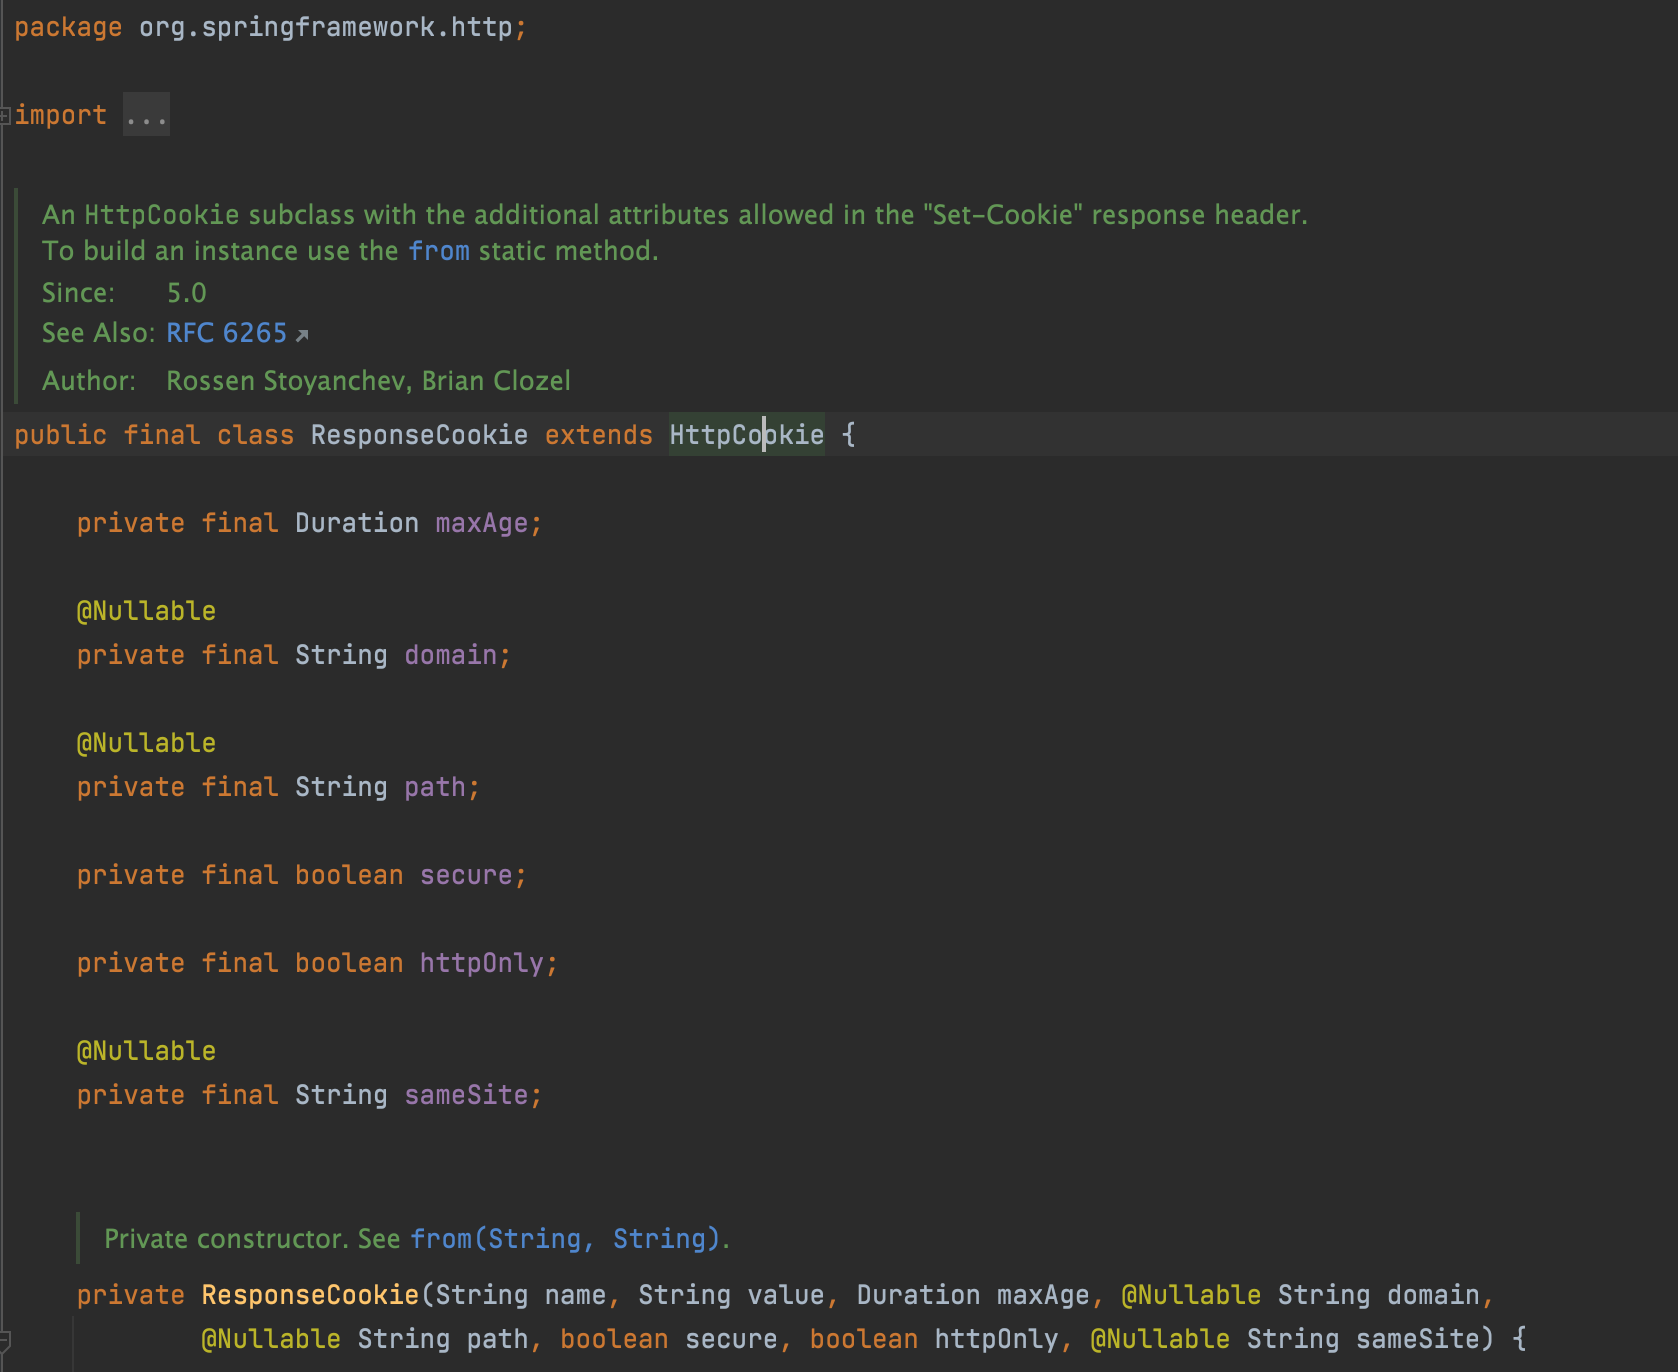Click the external-link arrow icon after RFC 6265
The image size is (1678, 1372).
pos(302,335)
